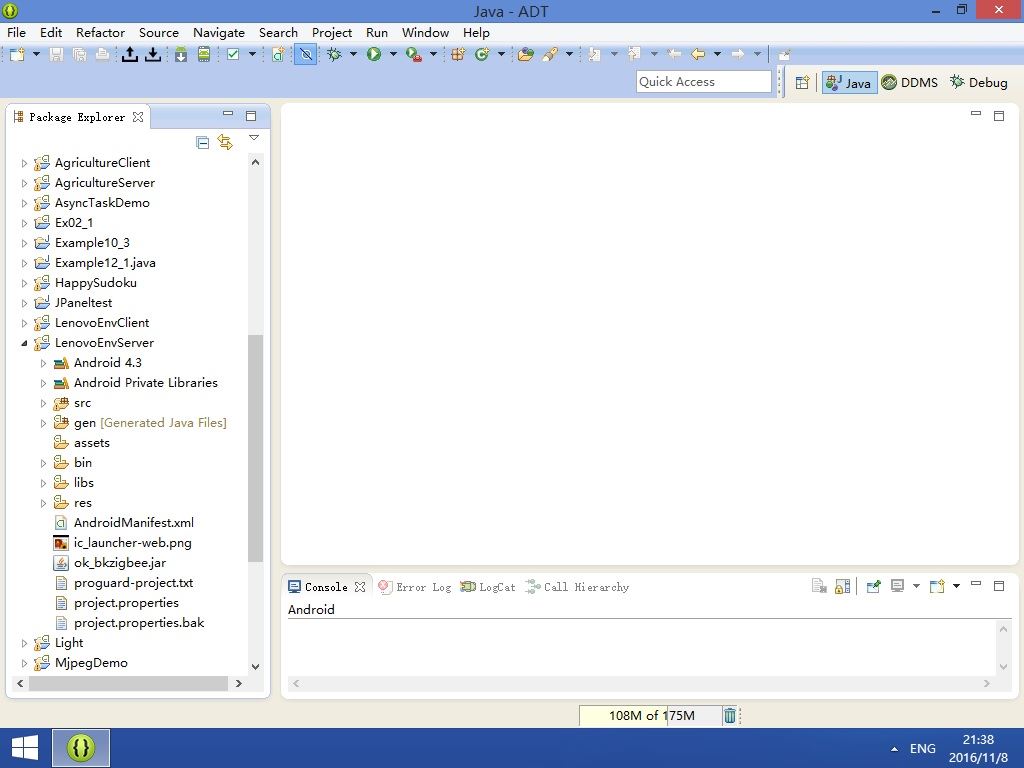Click the Quick Access search field

(703, 82)
